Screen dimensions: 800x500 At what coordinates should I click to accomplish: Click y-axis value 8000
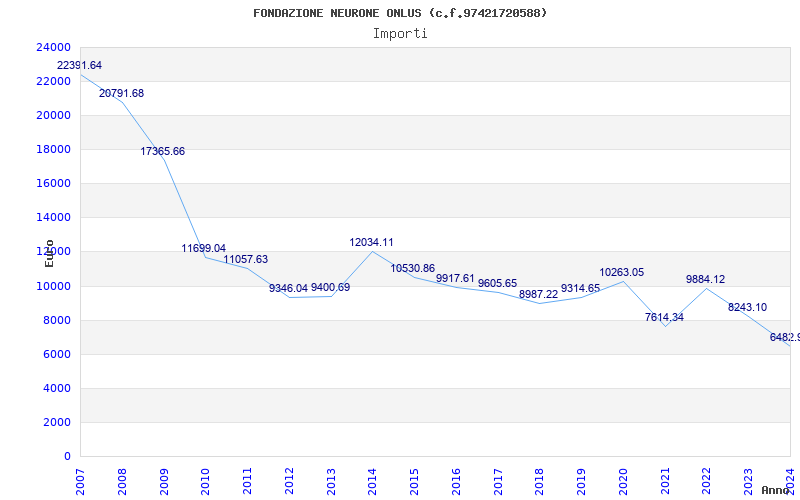(x=56, y=320)
